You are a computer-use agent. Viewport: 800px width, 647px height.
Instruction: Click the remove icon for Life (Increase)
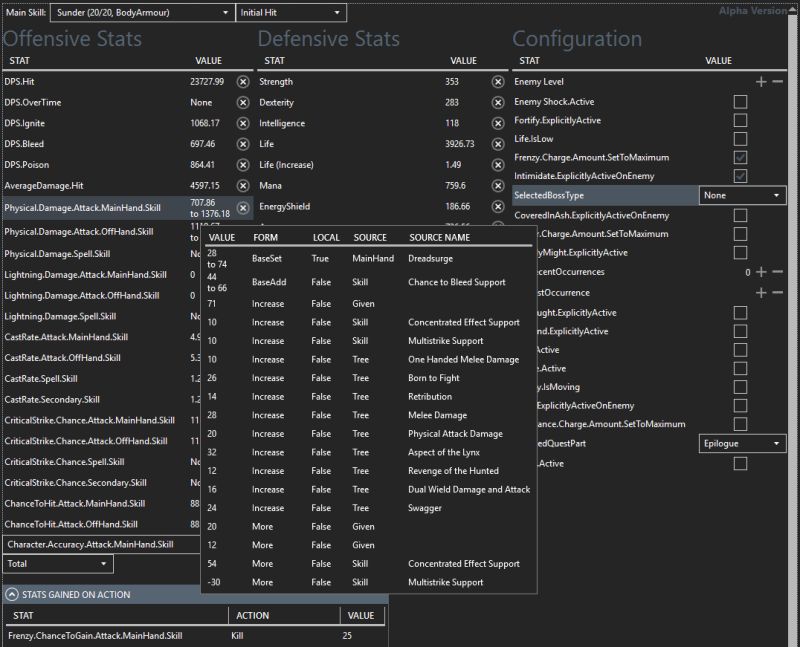(498, 164)
